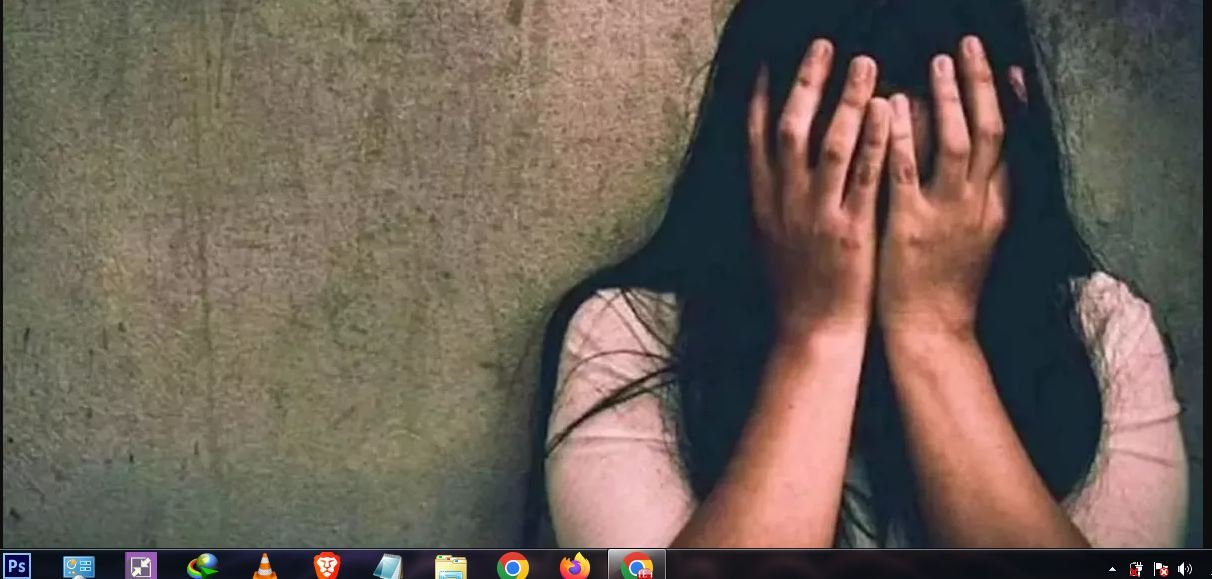
Task: Launch Internet Download Manager from taskbar
Action: click(203, 567)
